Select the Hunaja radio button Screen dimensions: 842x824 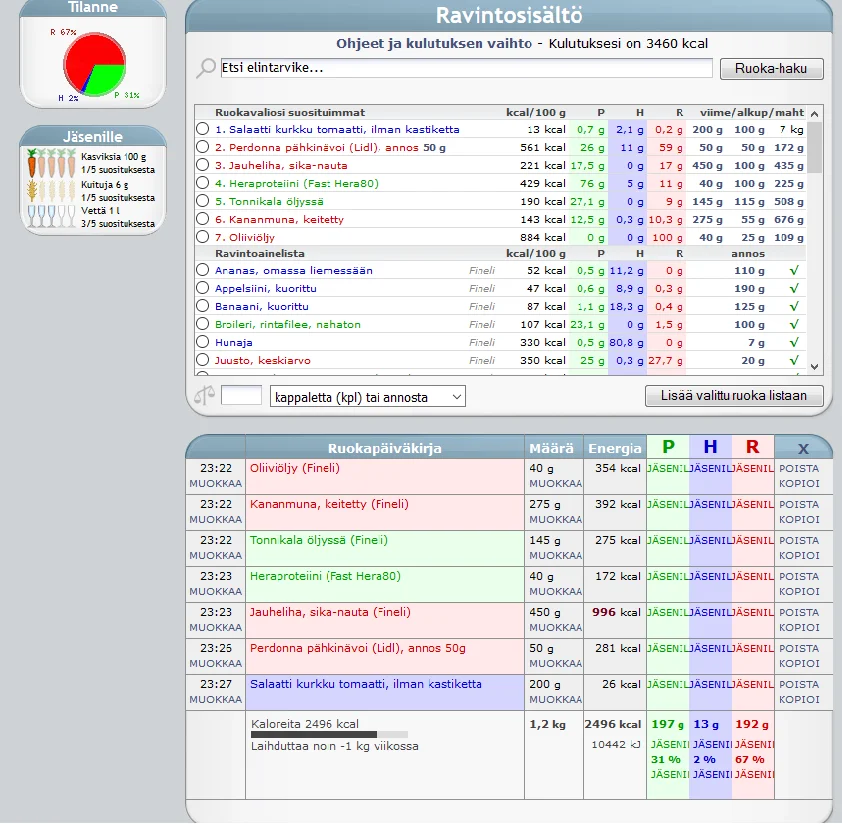pyautogui.click(x=203, y=342)
